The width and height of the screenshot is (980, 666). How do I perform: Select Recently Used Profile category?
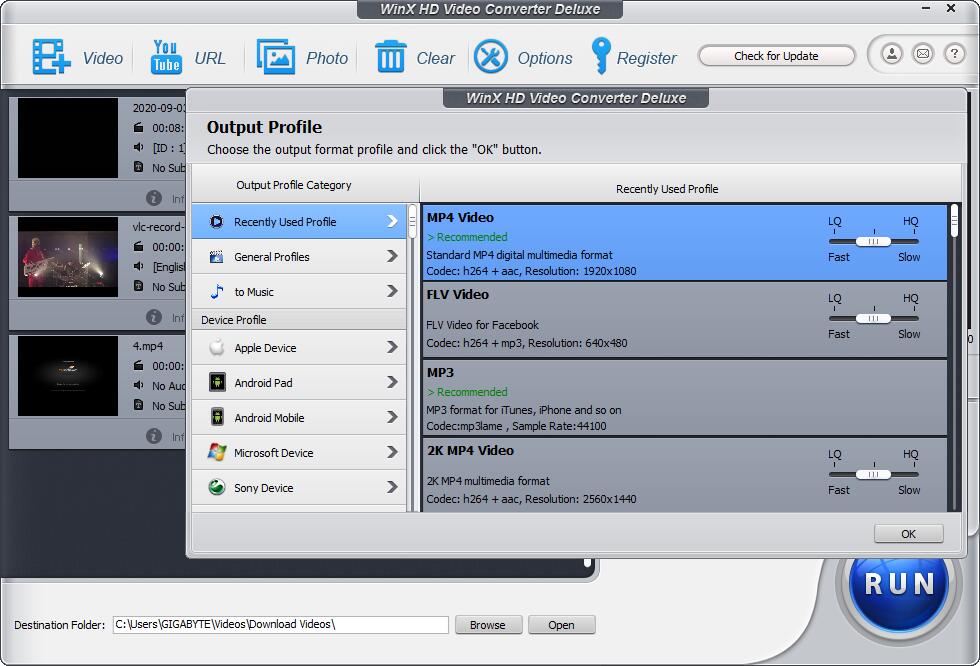299,221
